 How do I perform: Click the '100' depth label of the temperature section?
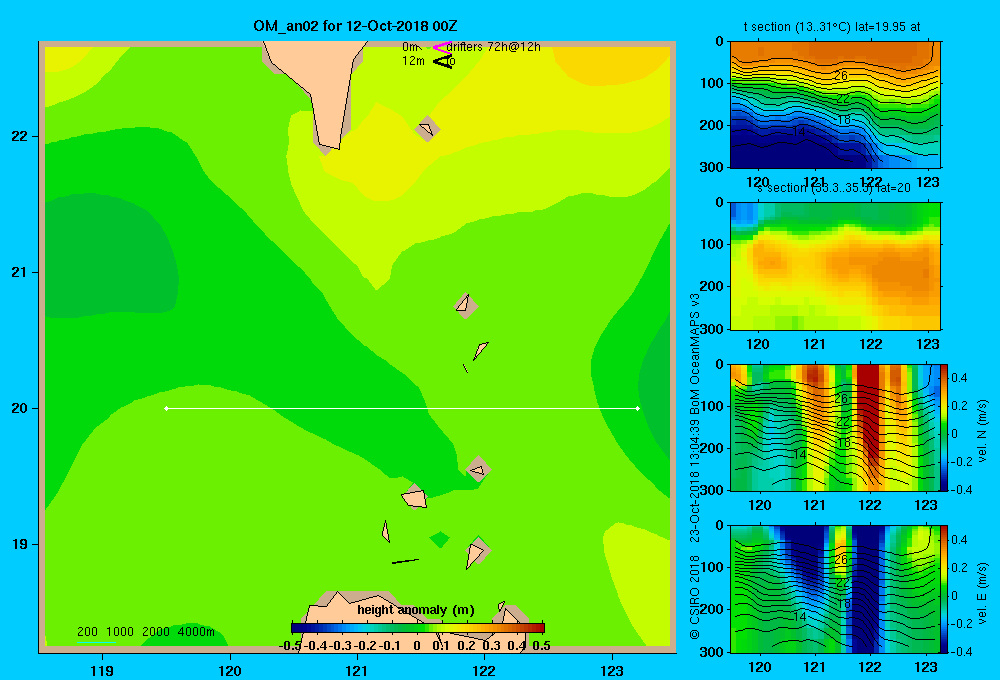coord(713,83)
